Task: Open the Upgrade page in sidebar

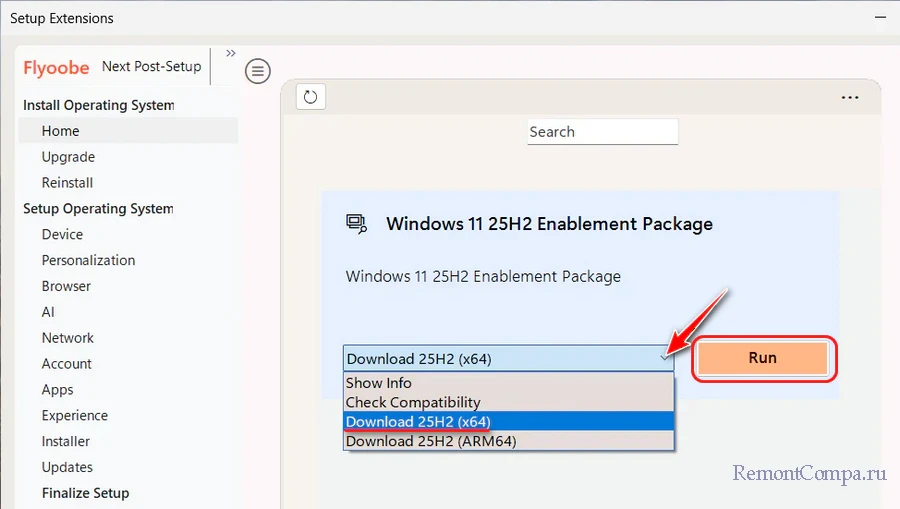Action: point(68,157)
